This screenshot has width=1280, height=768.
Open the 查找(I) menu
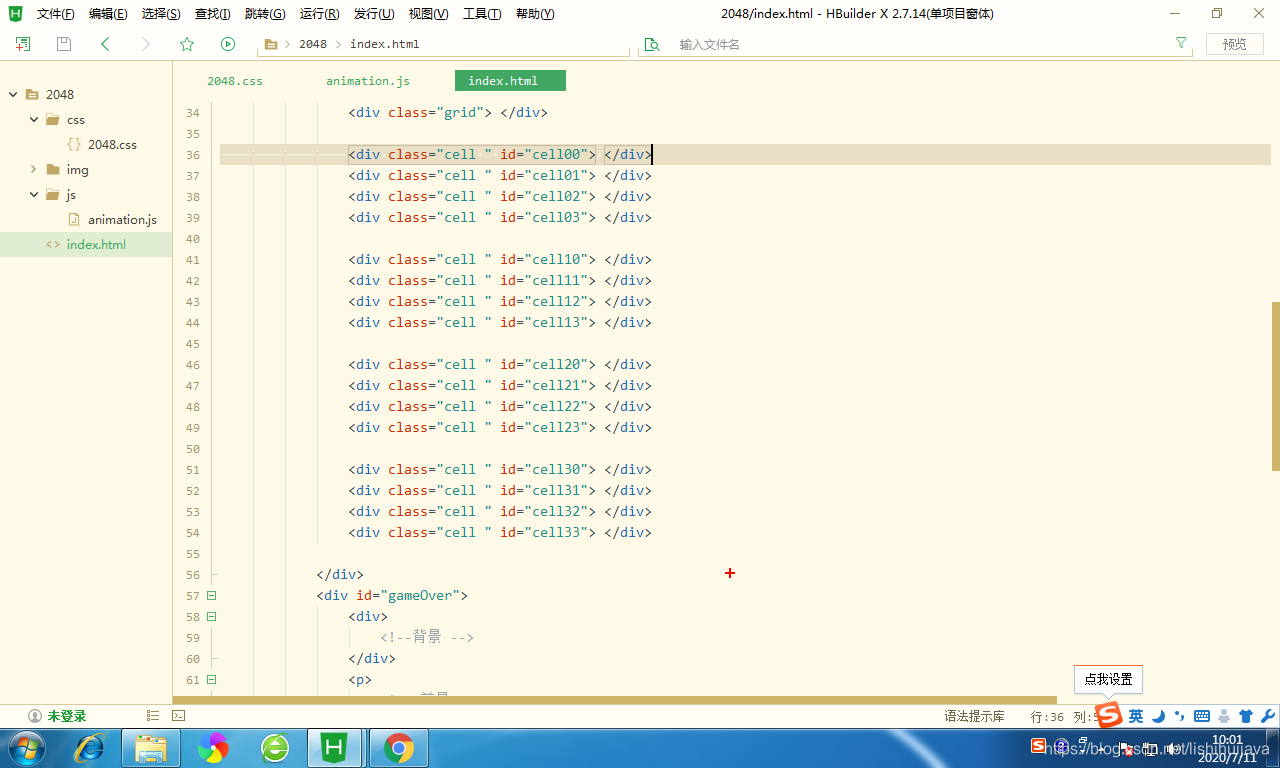click(212, 14)
